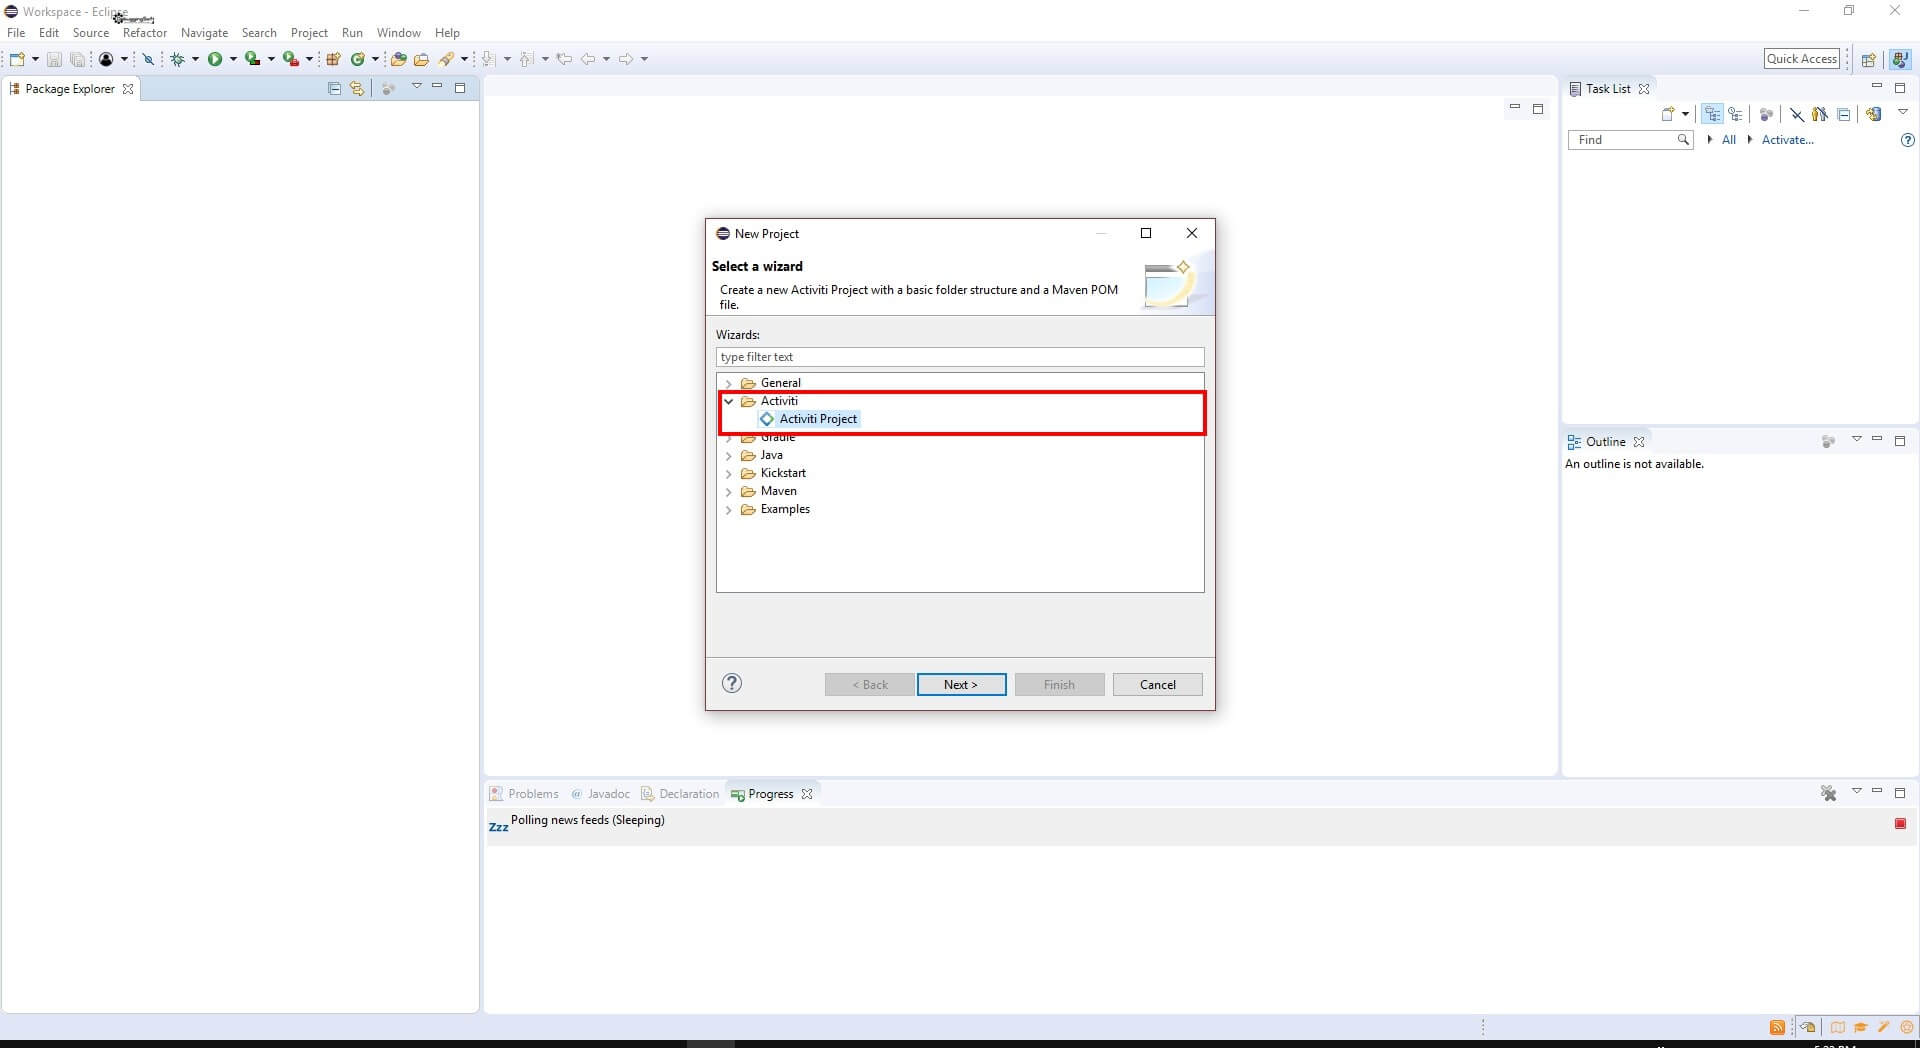
Task: Click the dialog help question mark icon
Action: pyautogui.click(x=732, y=683)
